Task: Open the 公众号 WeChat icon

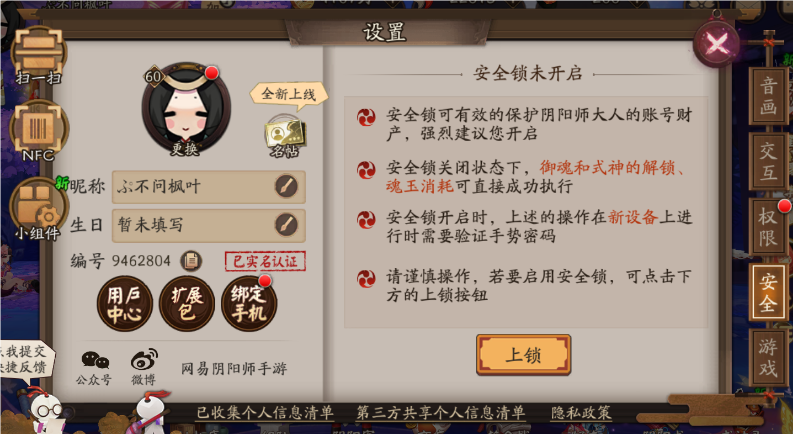Action: tap(95, 367)
